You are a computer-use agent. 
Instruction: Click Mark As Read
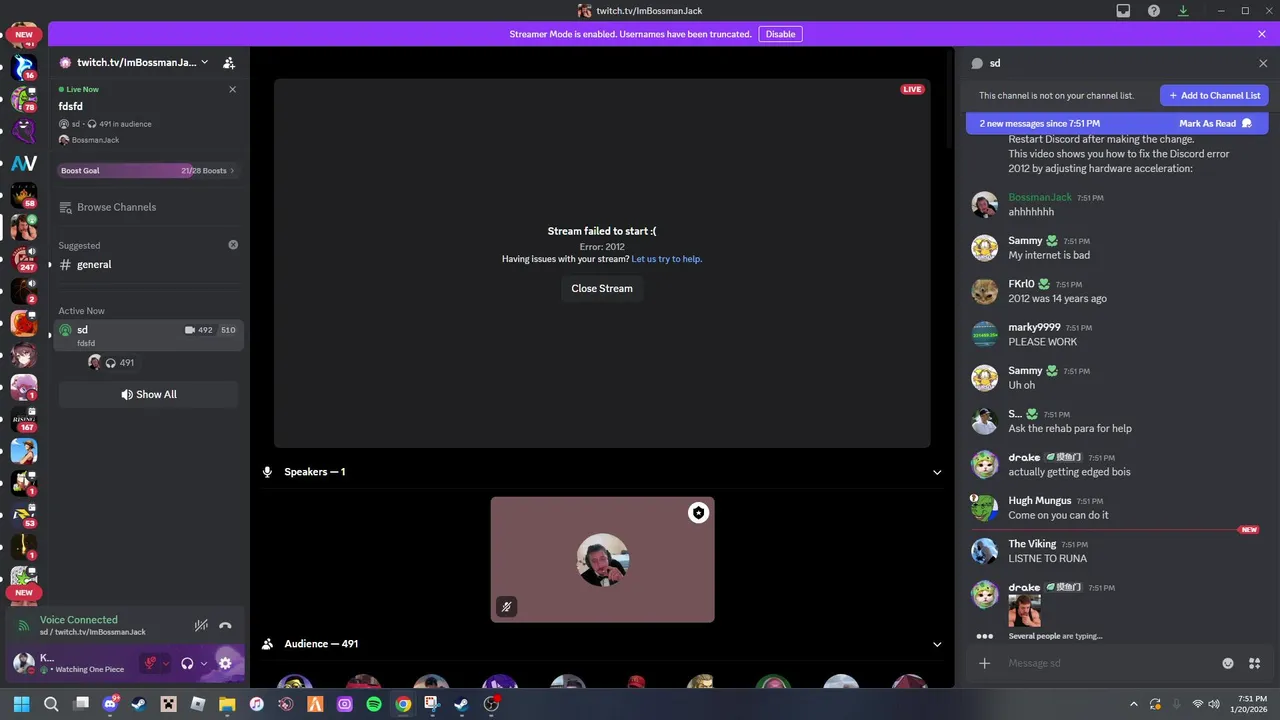coord(1215,123)
